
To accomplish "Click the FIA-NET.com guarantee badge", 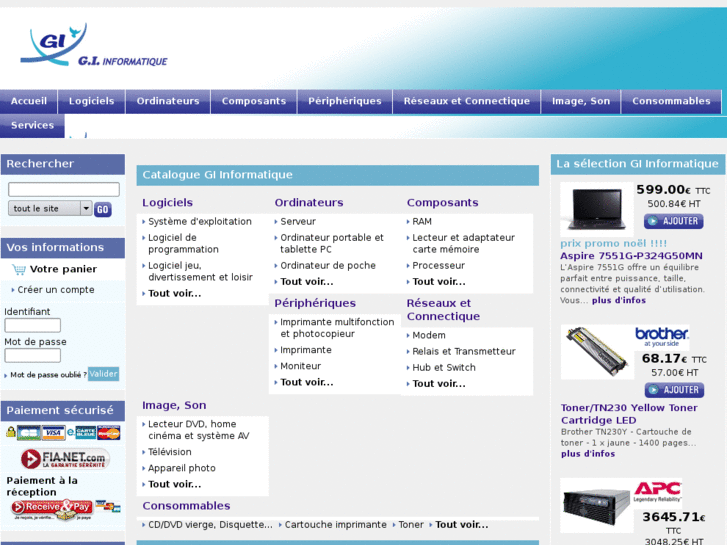I will coord(65,459).
